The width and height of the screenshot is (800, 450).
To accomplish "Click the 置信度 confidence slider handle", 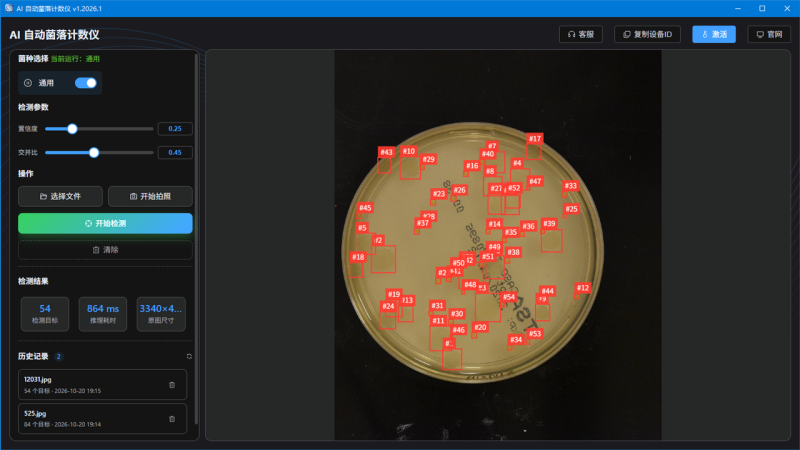I will pyautogui.click(x=72, y=129).
